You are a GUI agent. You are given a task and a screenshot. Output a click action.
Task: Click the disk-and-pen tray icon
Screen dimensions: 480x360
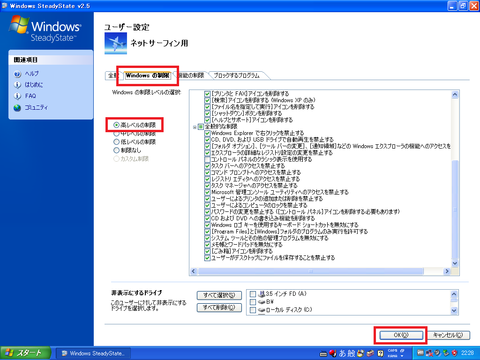click(438, 353)
